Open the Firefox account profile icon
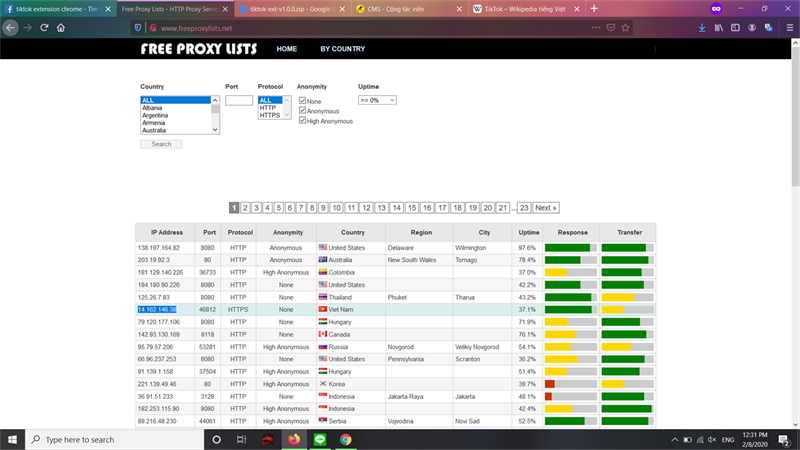The image size is (800, 450). [752, 28]
